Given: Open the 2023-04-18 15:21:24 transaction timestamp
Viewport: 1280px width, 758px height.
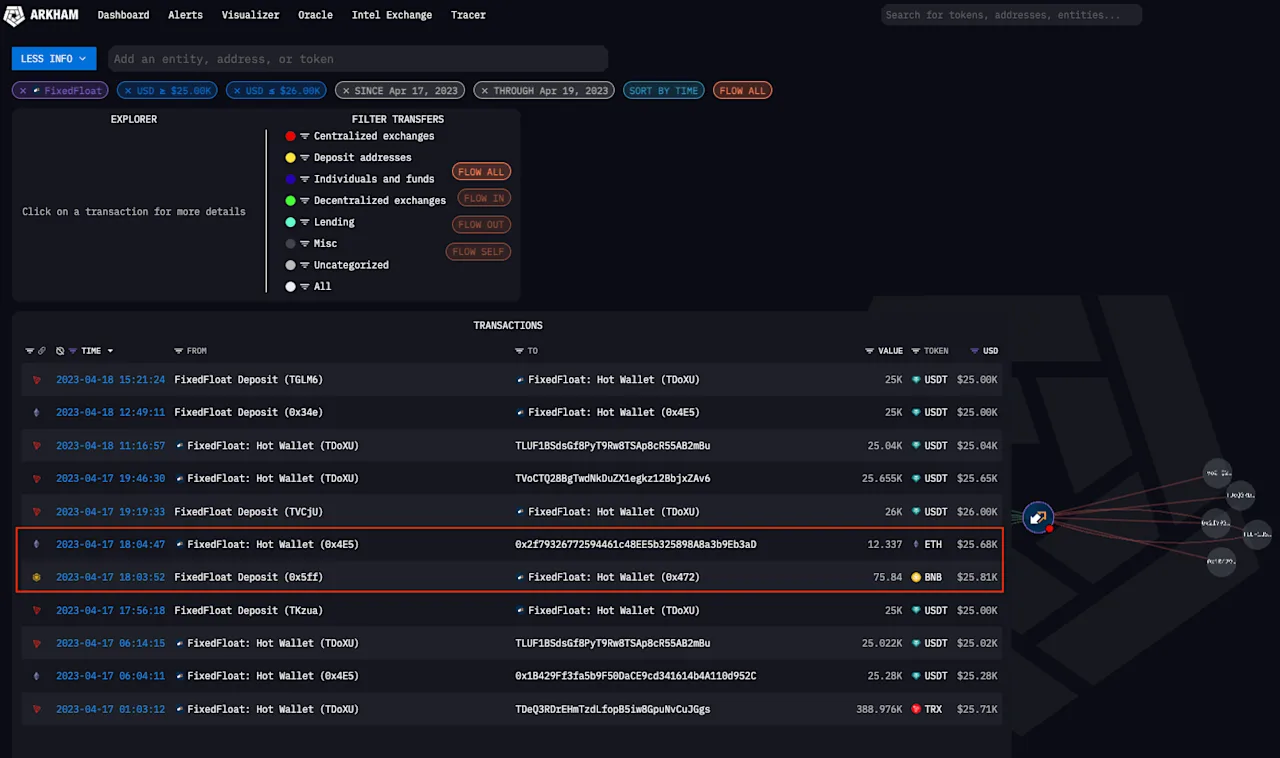Looking at the screenshot, I should (111, 380).
